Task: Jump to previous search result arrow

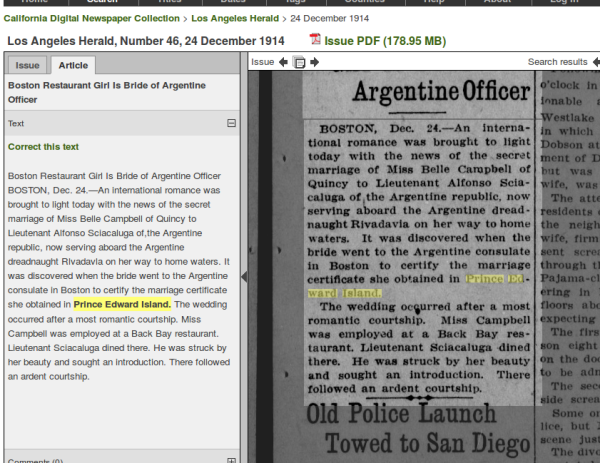Action: coord(597,62)
